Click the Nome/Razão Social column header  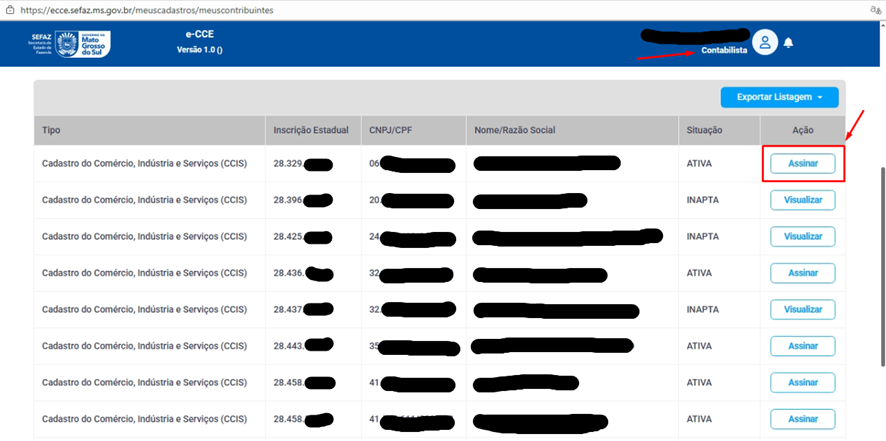tap(515, 130)
